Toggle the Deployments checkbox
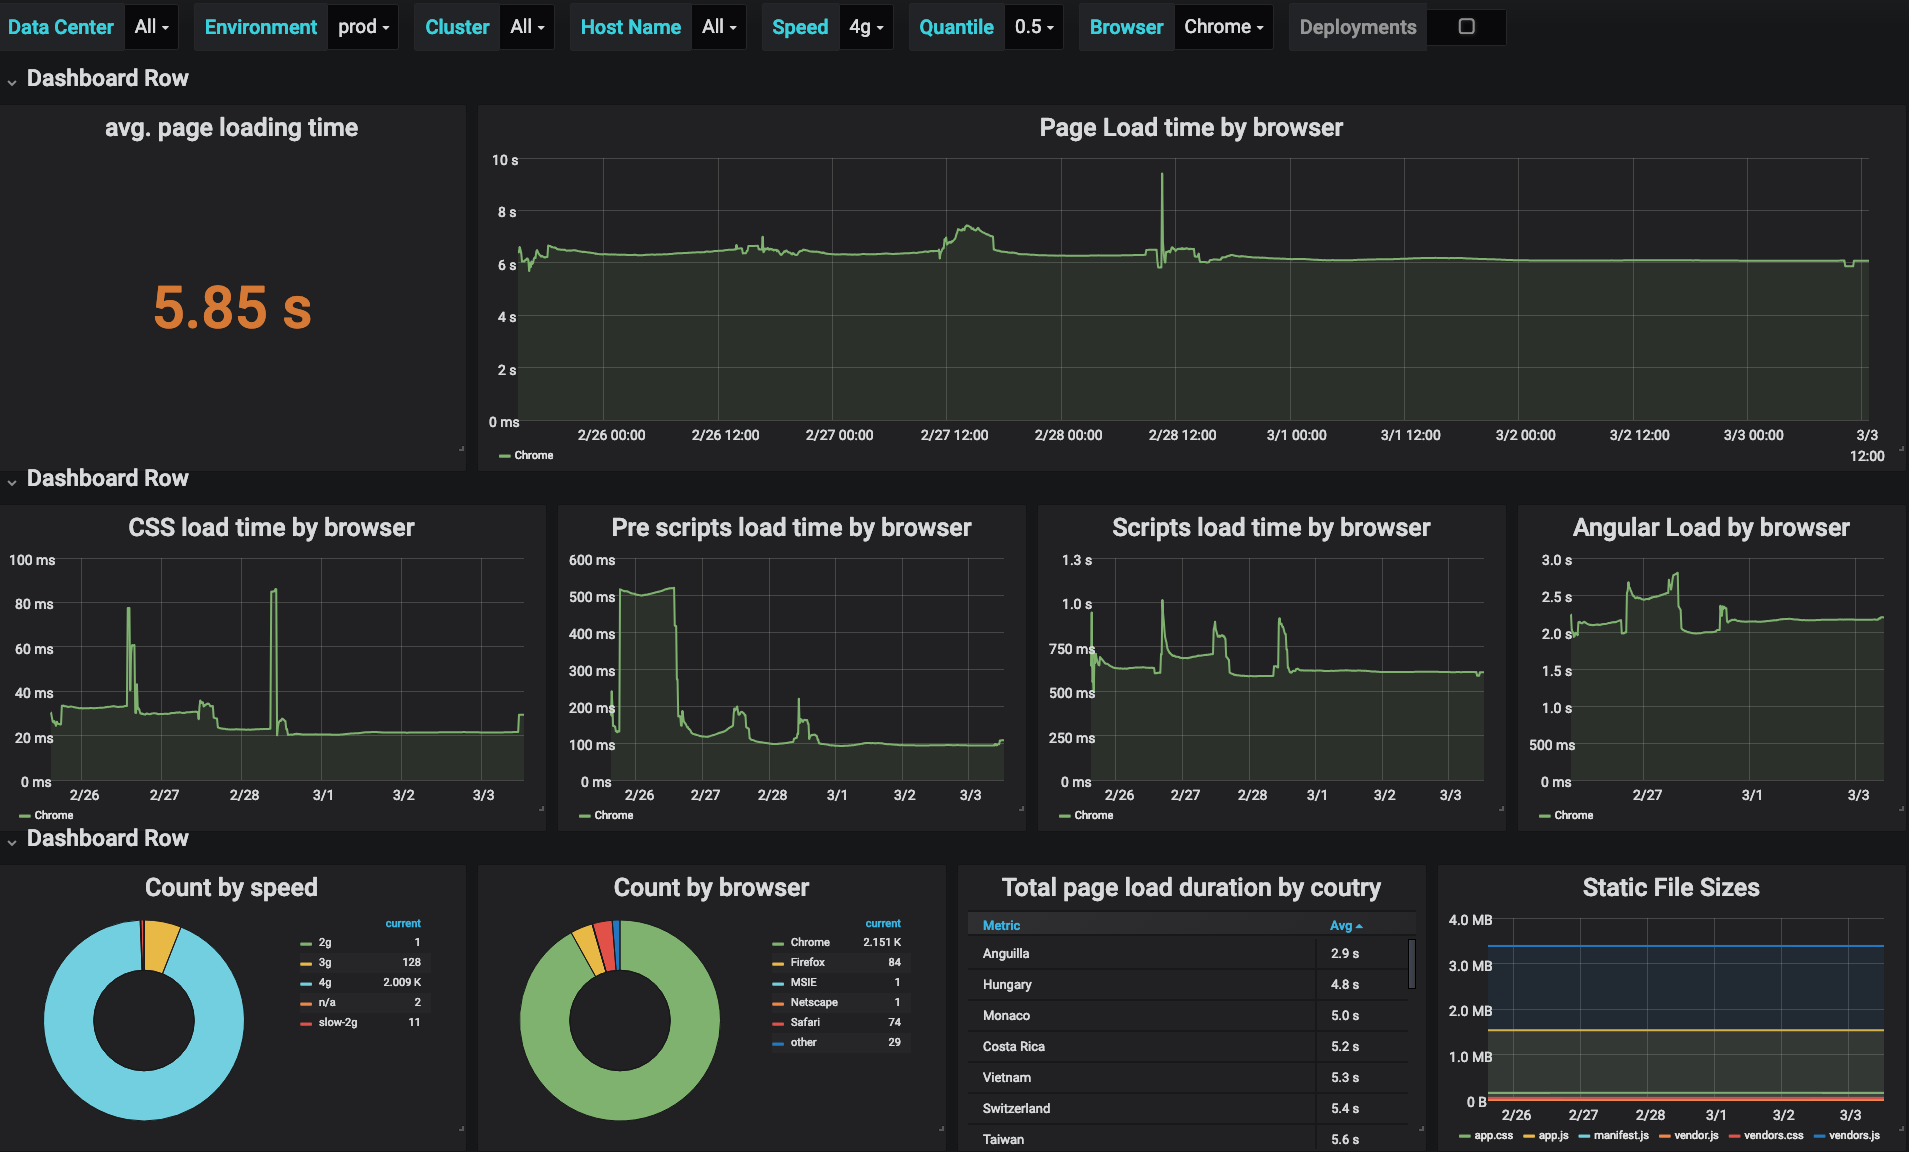The image size is (1909, 1152). (x=1466, y=27)
